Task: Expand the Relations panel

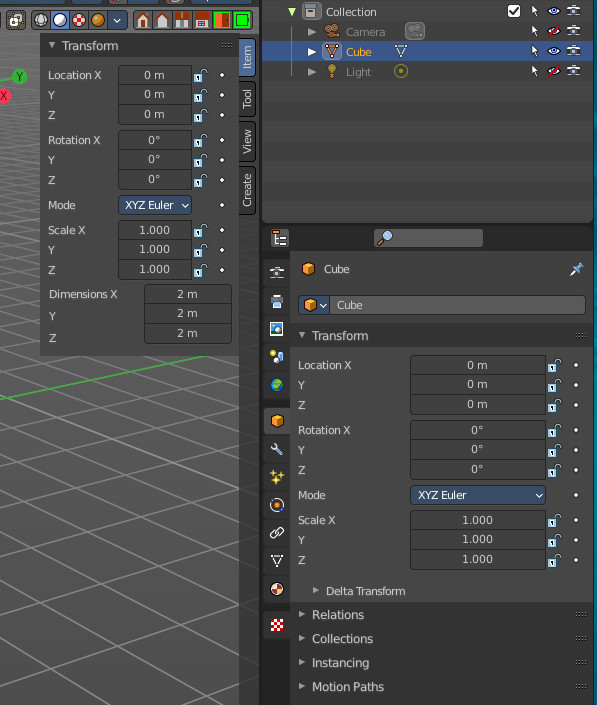Action: click(x=338, y=615)
